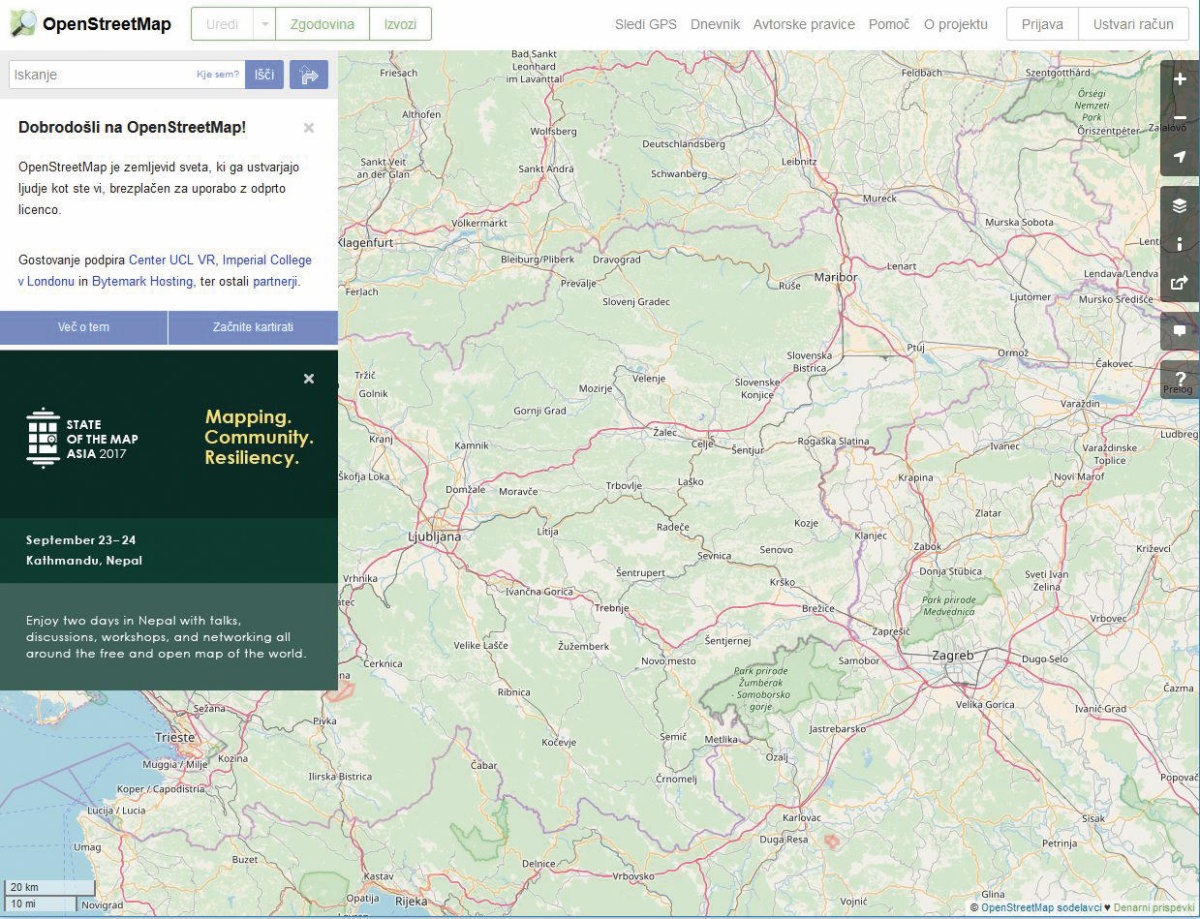The image size is (1200, 919).
Task: Click the Ptuj label on the map
Action: [916, 347]
